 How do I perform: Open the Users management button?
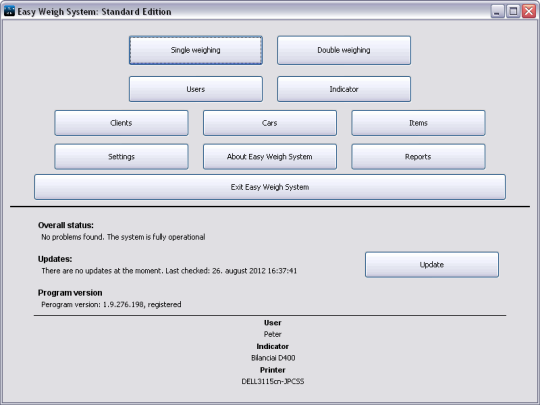click(x=196, y=89)
